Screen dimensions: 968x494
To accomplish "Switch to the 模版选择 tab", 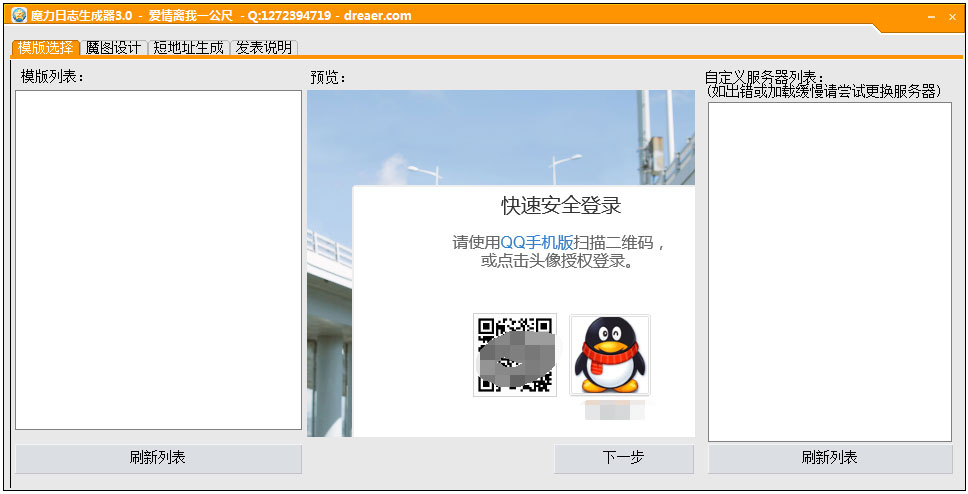I will [x=46, y=47].
